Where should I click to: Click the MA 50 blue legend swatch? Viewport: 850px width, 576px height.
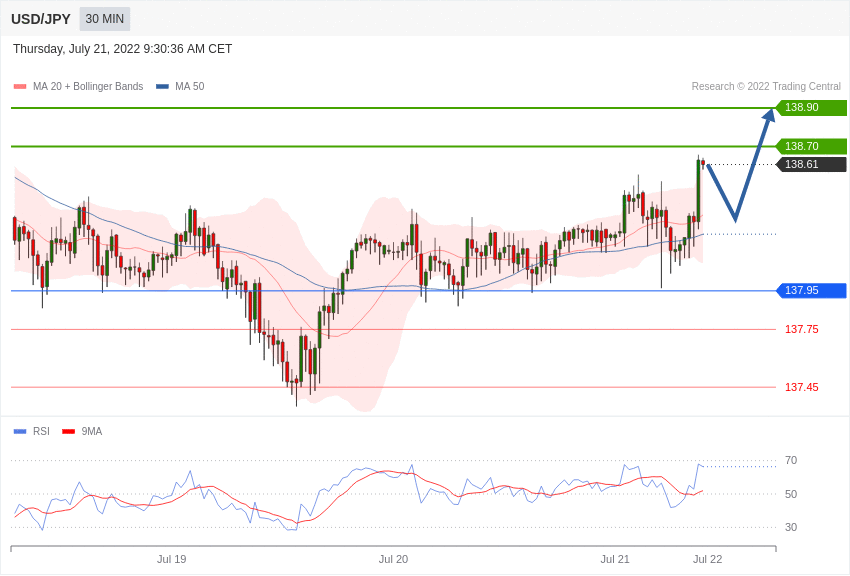162,87
